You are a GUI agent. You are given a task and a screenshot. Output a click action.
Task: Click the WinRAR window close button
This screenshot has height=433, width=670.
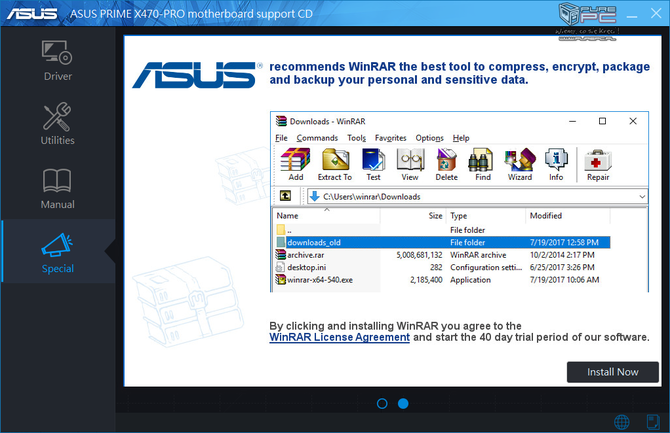point(633,121)
